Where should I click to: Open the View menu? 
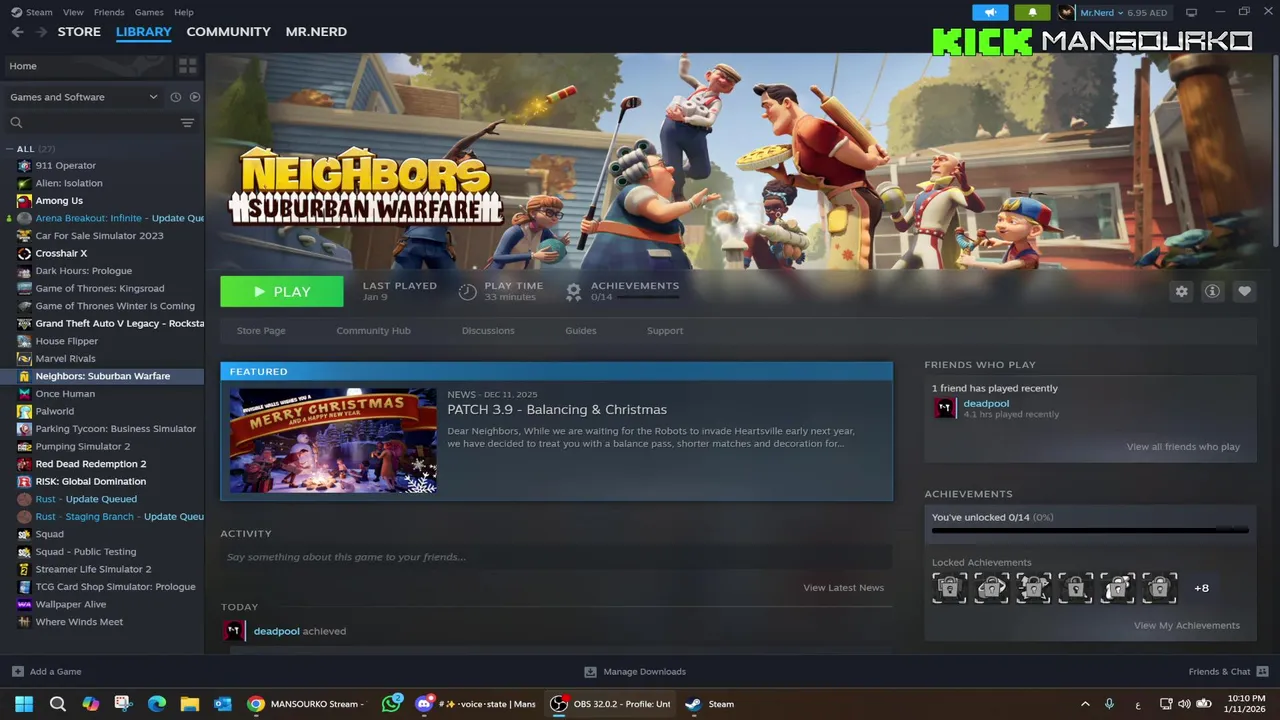73,12
